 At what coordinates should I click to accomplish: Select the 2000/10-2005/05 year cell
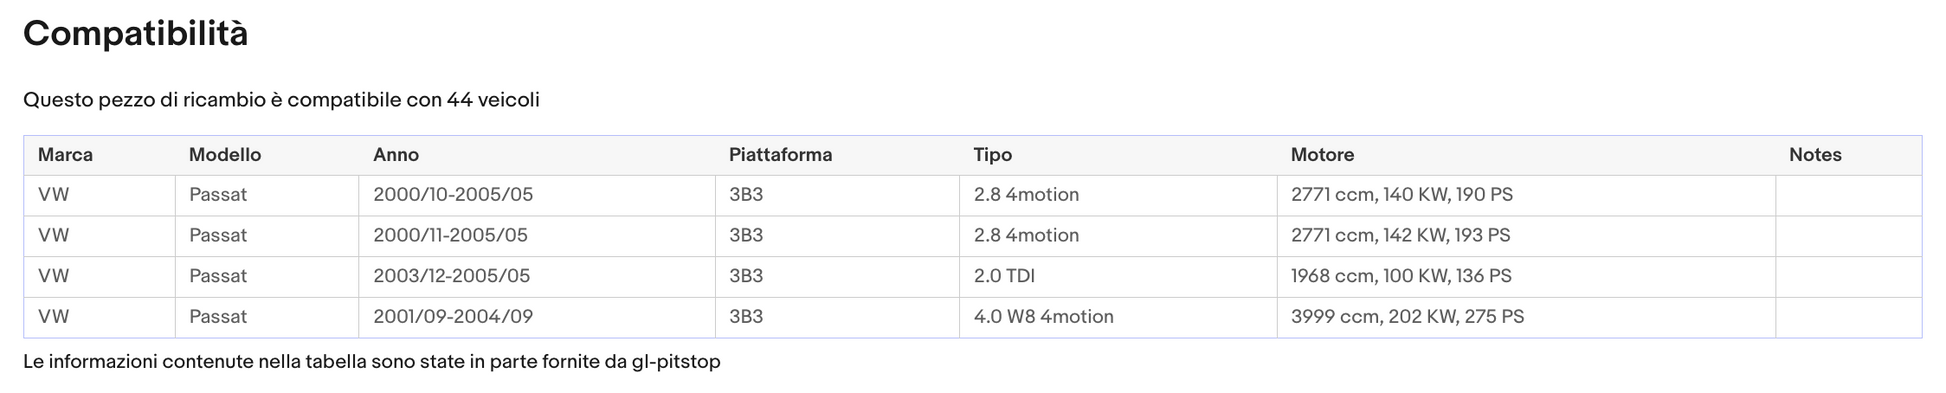point(537,195)
